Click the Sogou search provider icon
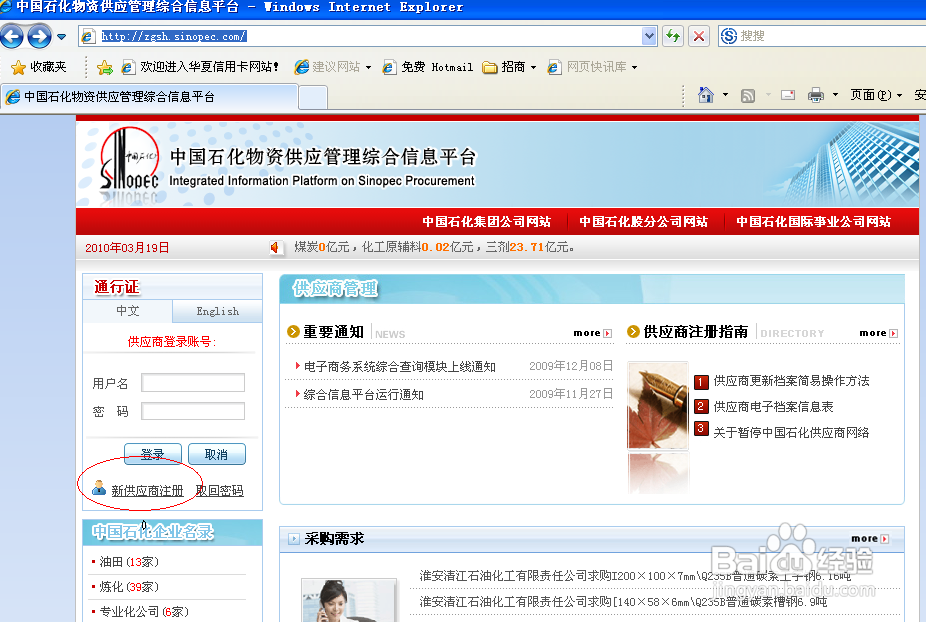This screenshot has width=926, height=622. coord(729,37)
